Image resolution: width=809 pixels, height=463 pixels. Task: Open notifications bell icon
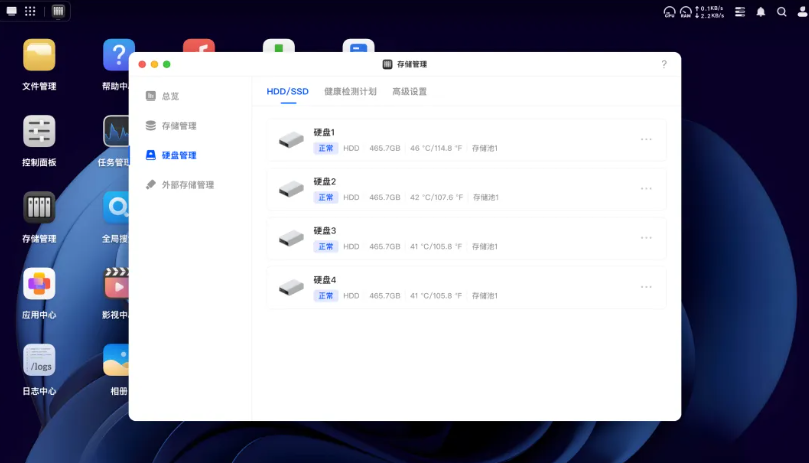[761, 12]
